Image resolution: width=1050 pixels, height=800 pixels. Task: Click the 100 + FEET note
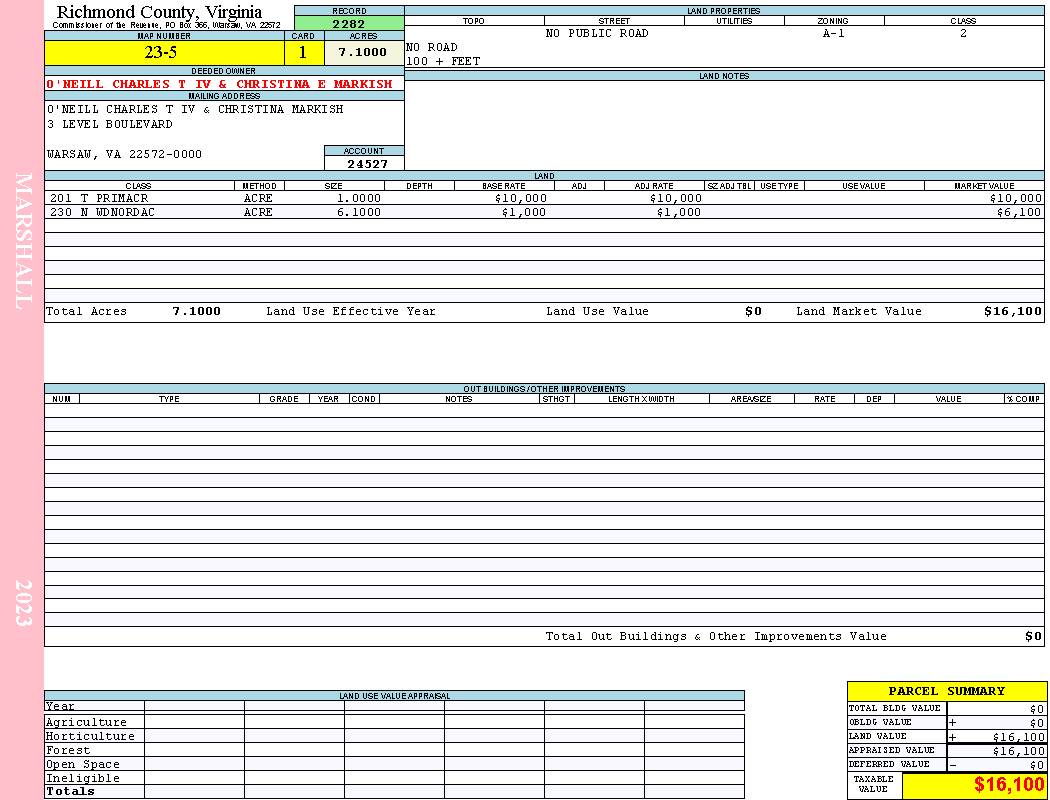coord(443,62)
